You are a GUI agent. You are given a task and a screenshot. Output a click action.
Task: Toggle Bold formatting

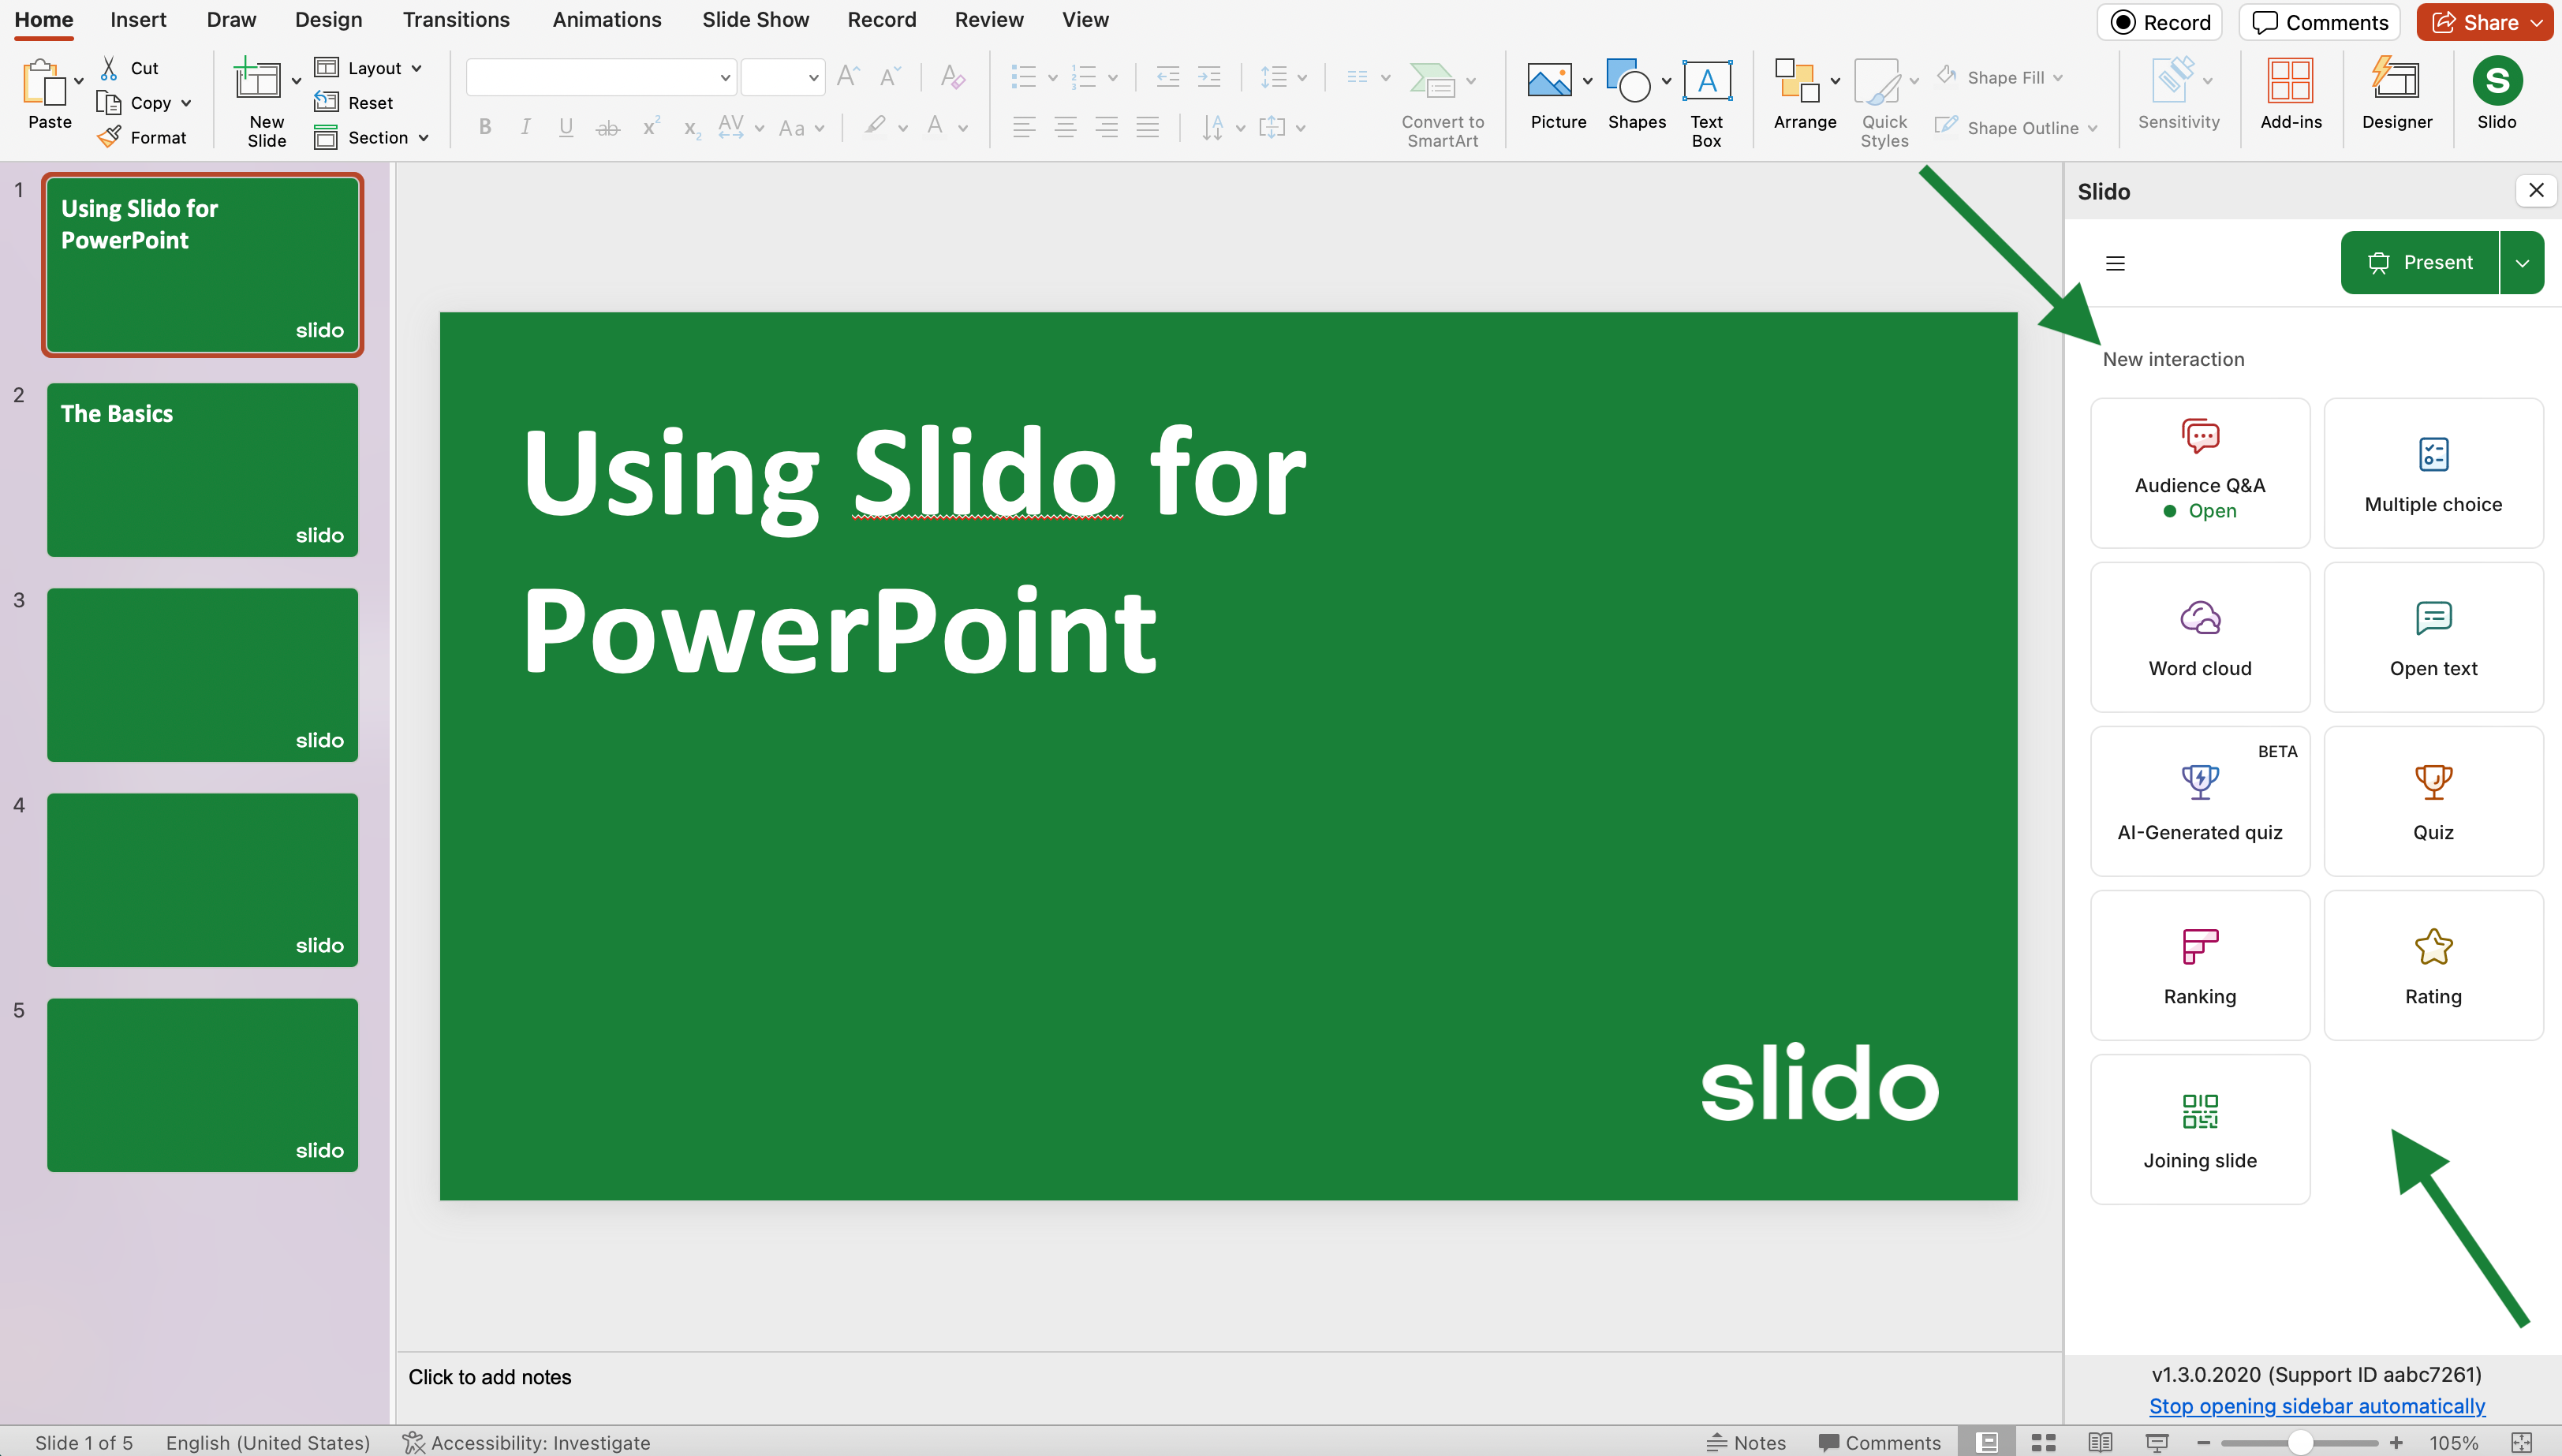point(485,127)
